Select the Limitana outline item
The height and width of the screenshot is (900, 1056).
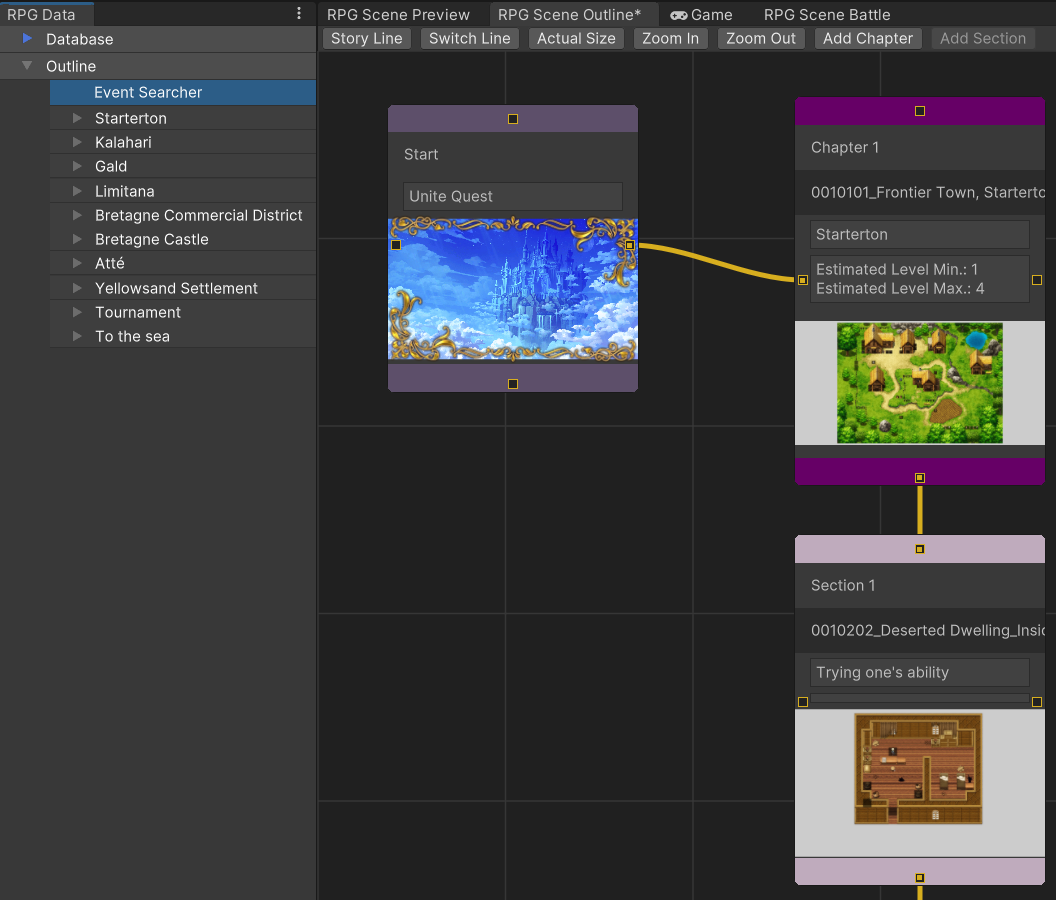point(183,191)
